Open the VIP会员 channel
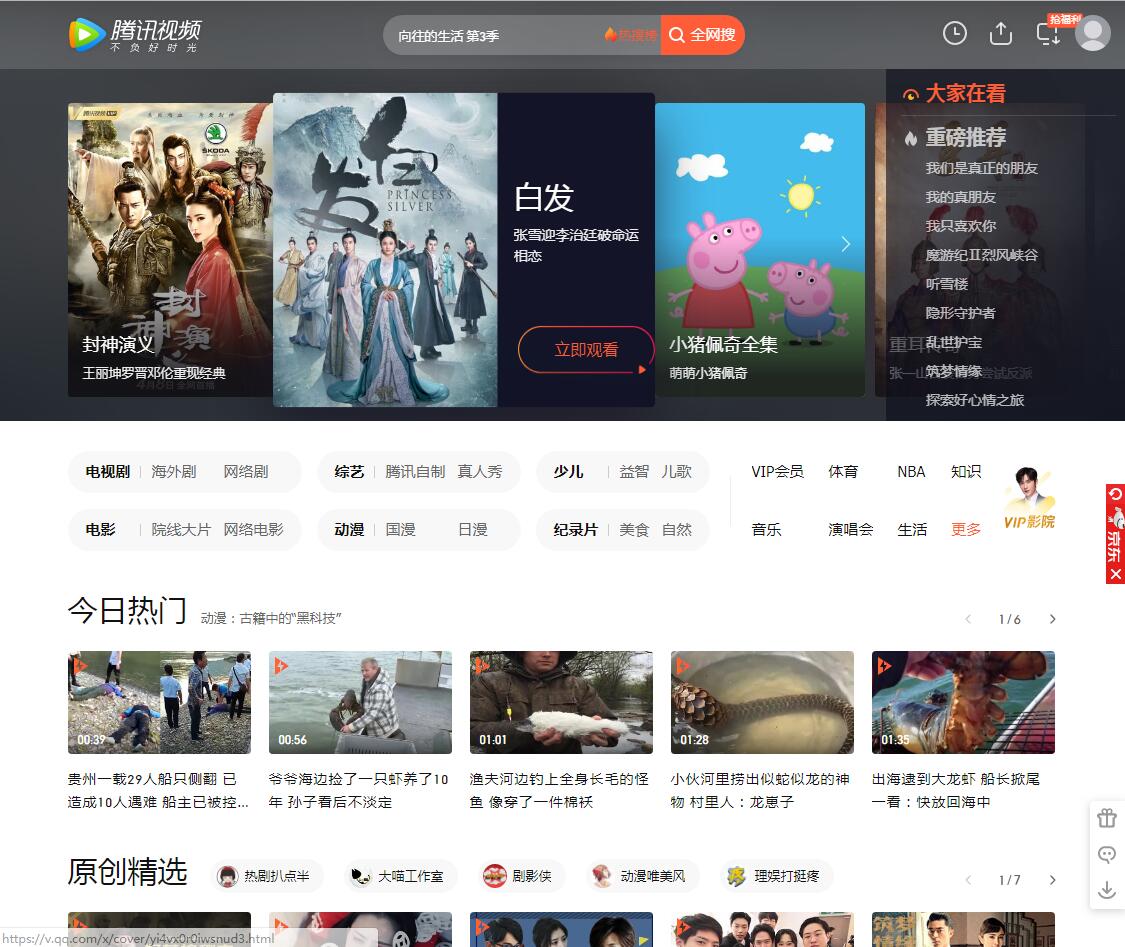The height and width of the screenshot is (947, 1125). 777,471
